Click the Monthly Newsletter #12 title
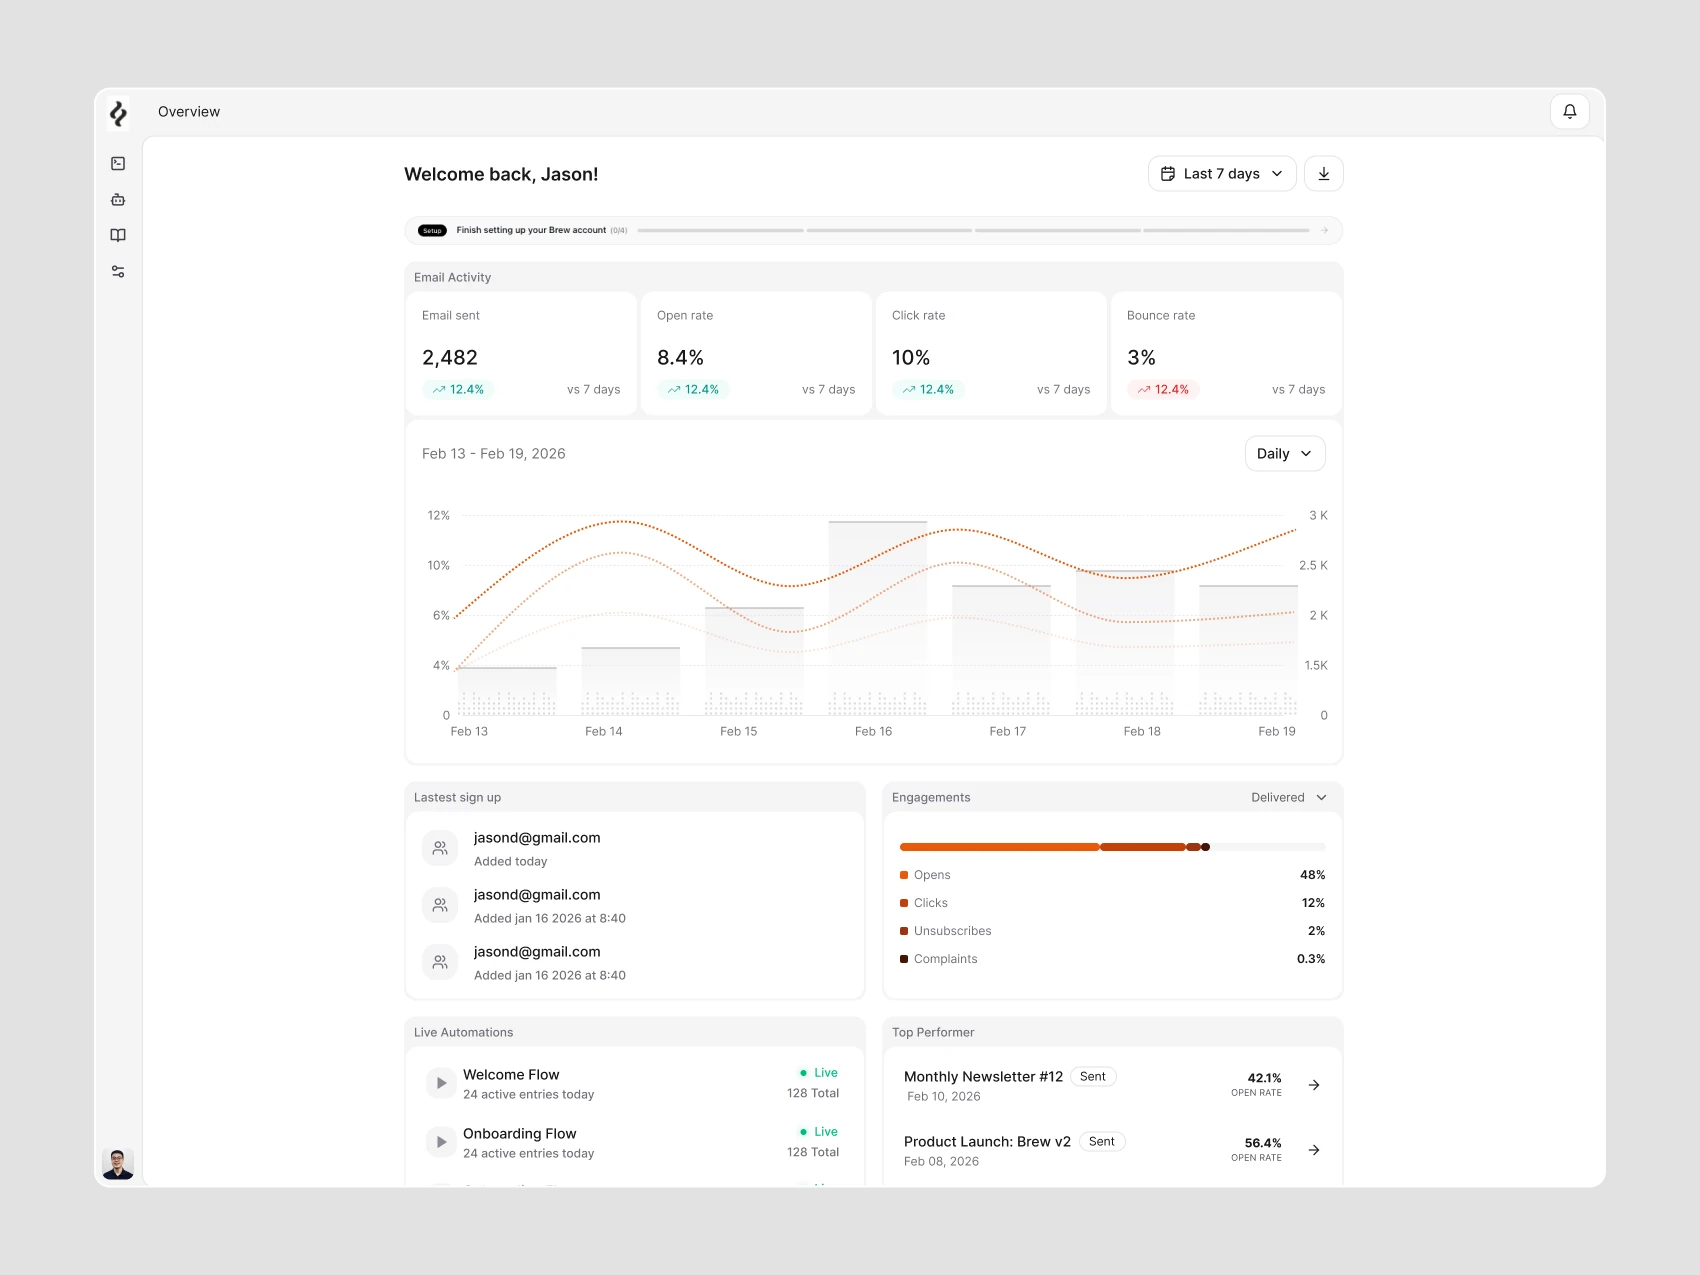 coord(983,1076)
